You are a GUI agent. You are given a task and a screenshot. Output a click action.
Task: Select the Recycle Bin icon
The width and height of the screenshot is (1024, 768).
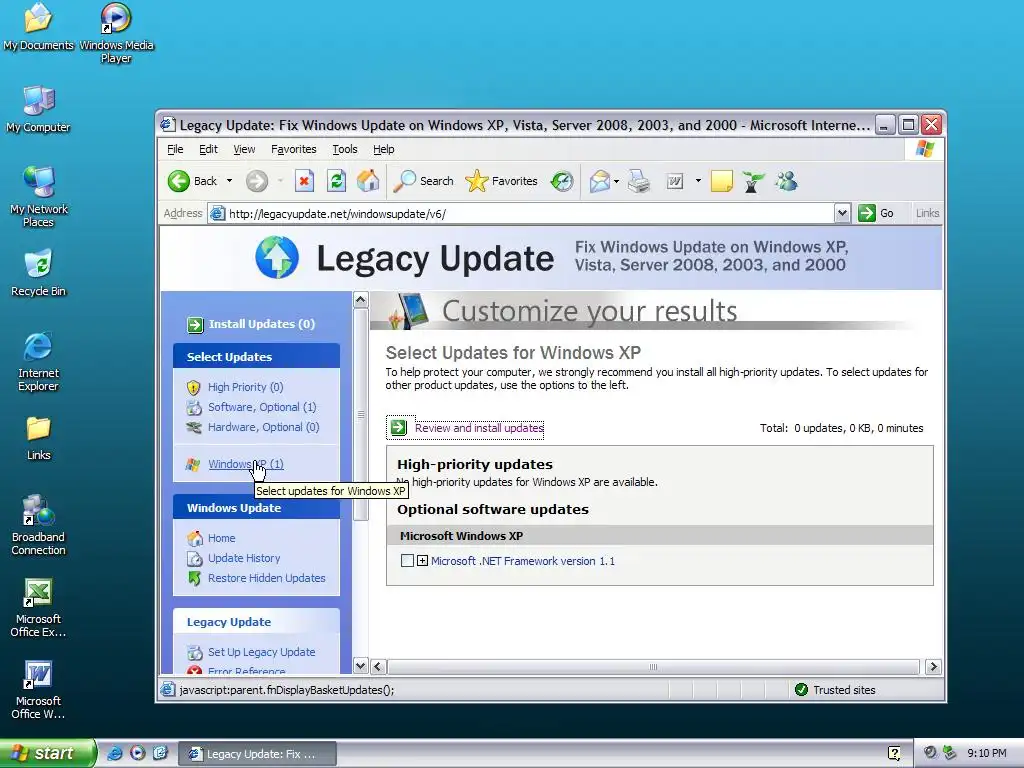click(x=38, y=273)
